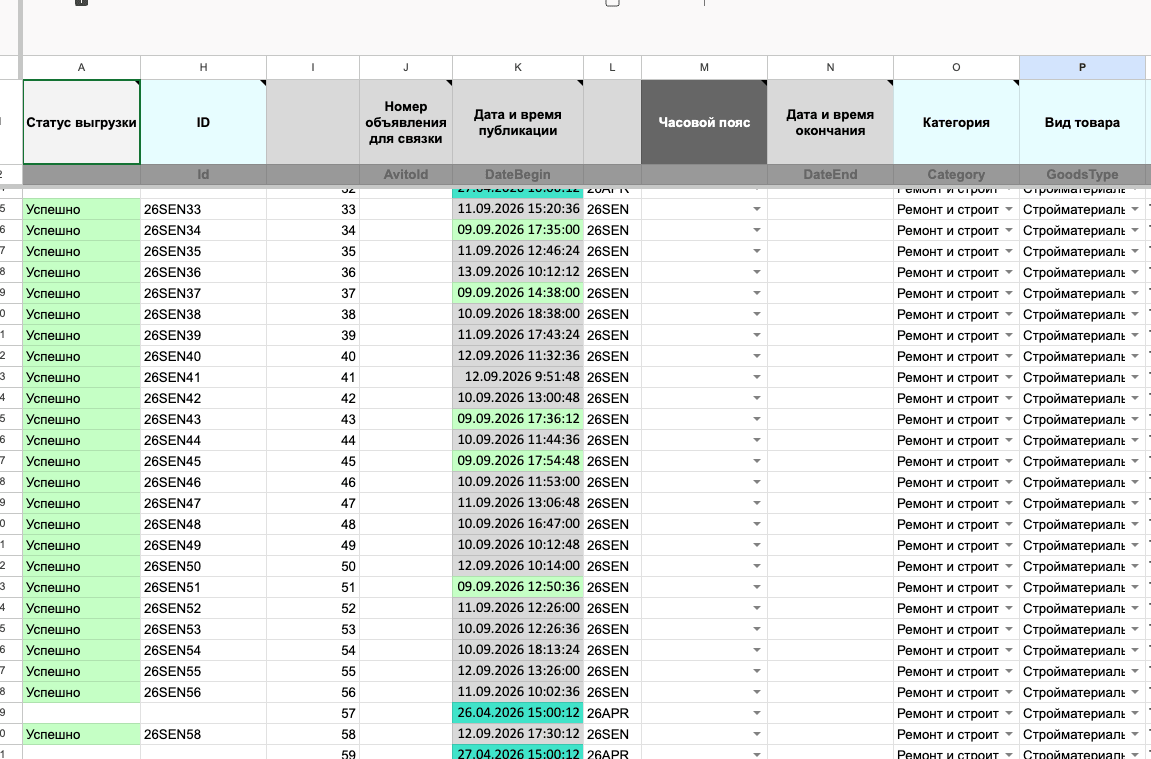The width and height of the screenshot is (1151, 759).
Task: Select the cell containing ID 26SEN35
Action: point(203,252)
